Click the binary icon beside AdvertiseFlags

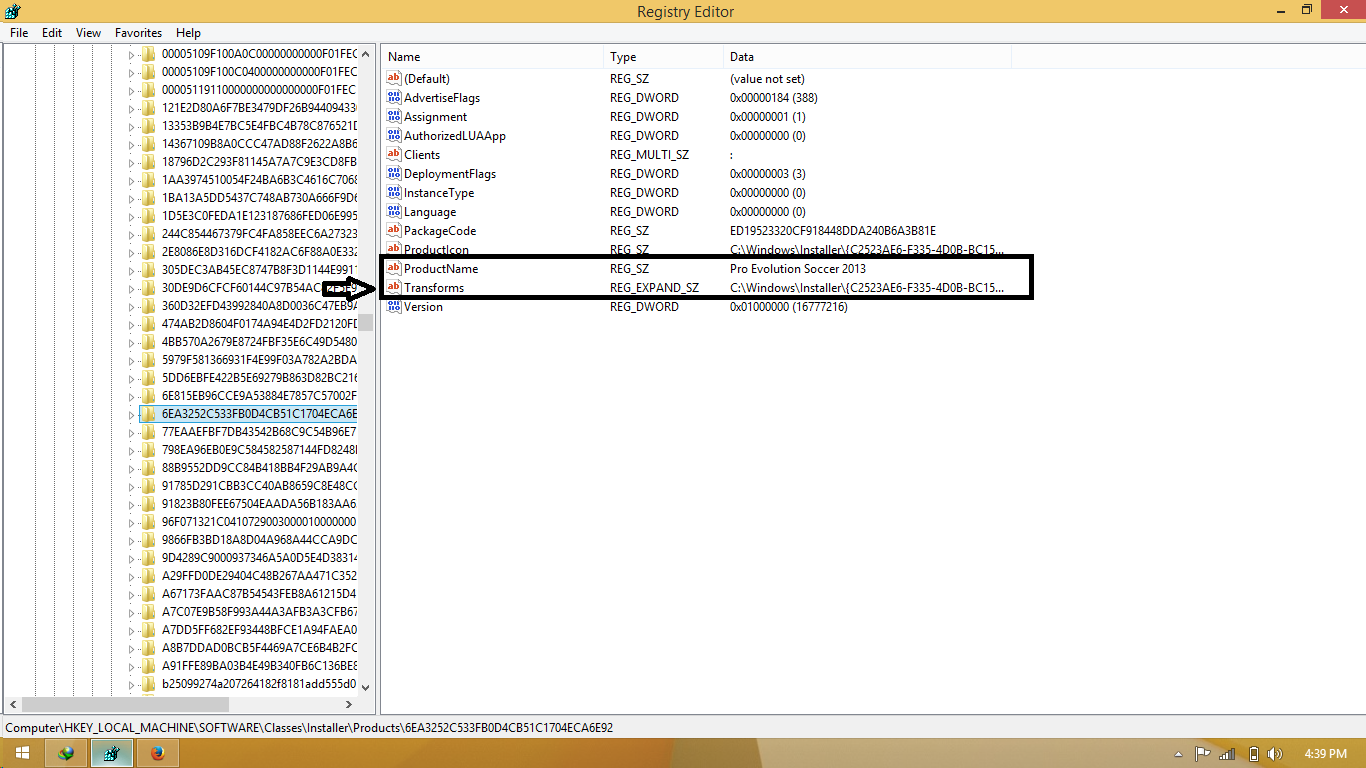click(393, 97)
